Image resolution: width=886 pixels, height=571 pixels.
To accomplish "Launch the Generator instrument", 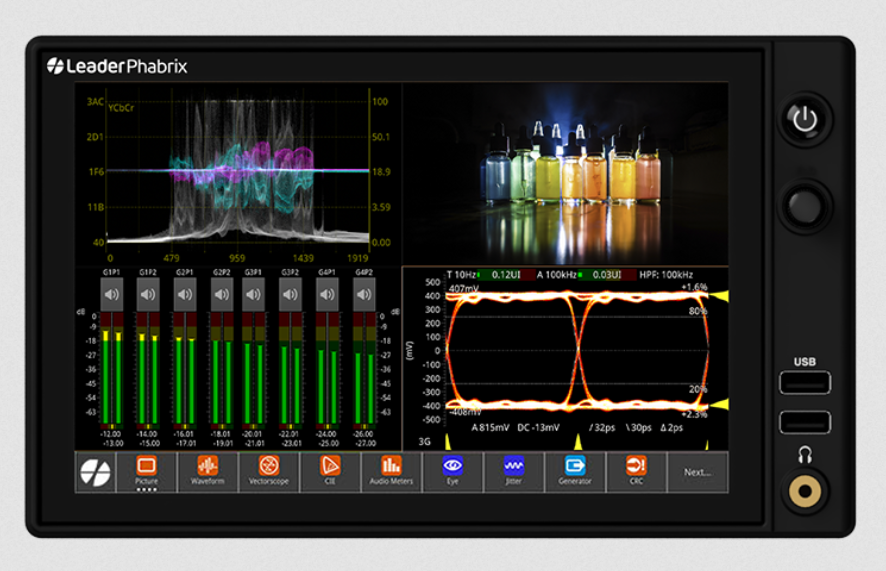I will click(x=575, y=471).
